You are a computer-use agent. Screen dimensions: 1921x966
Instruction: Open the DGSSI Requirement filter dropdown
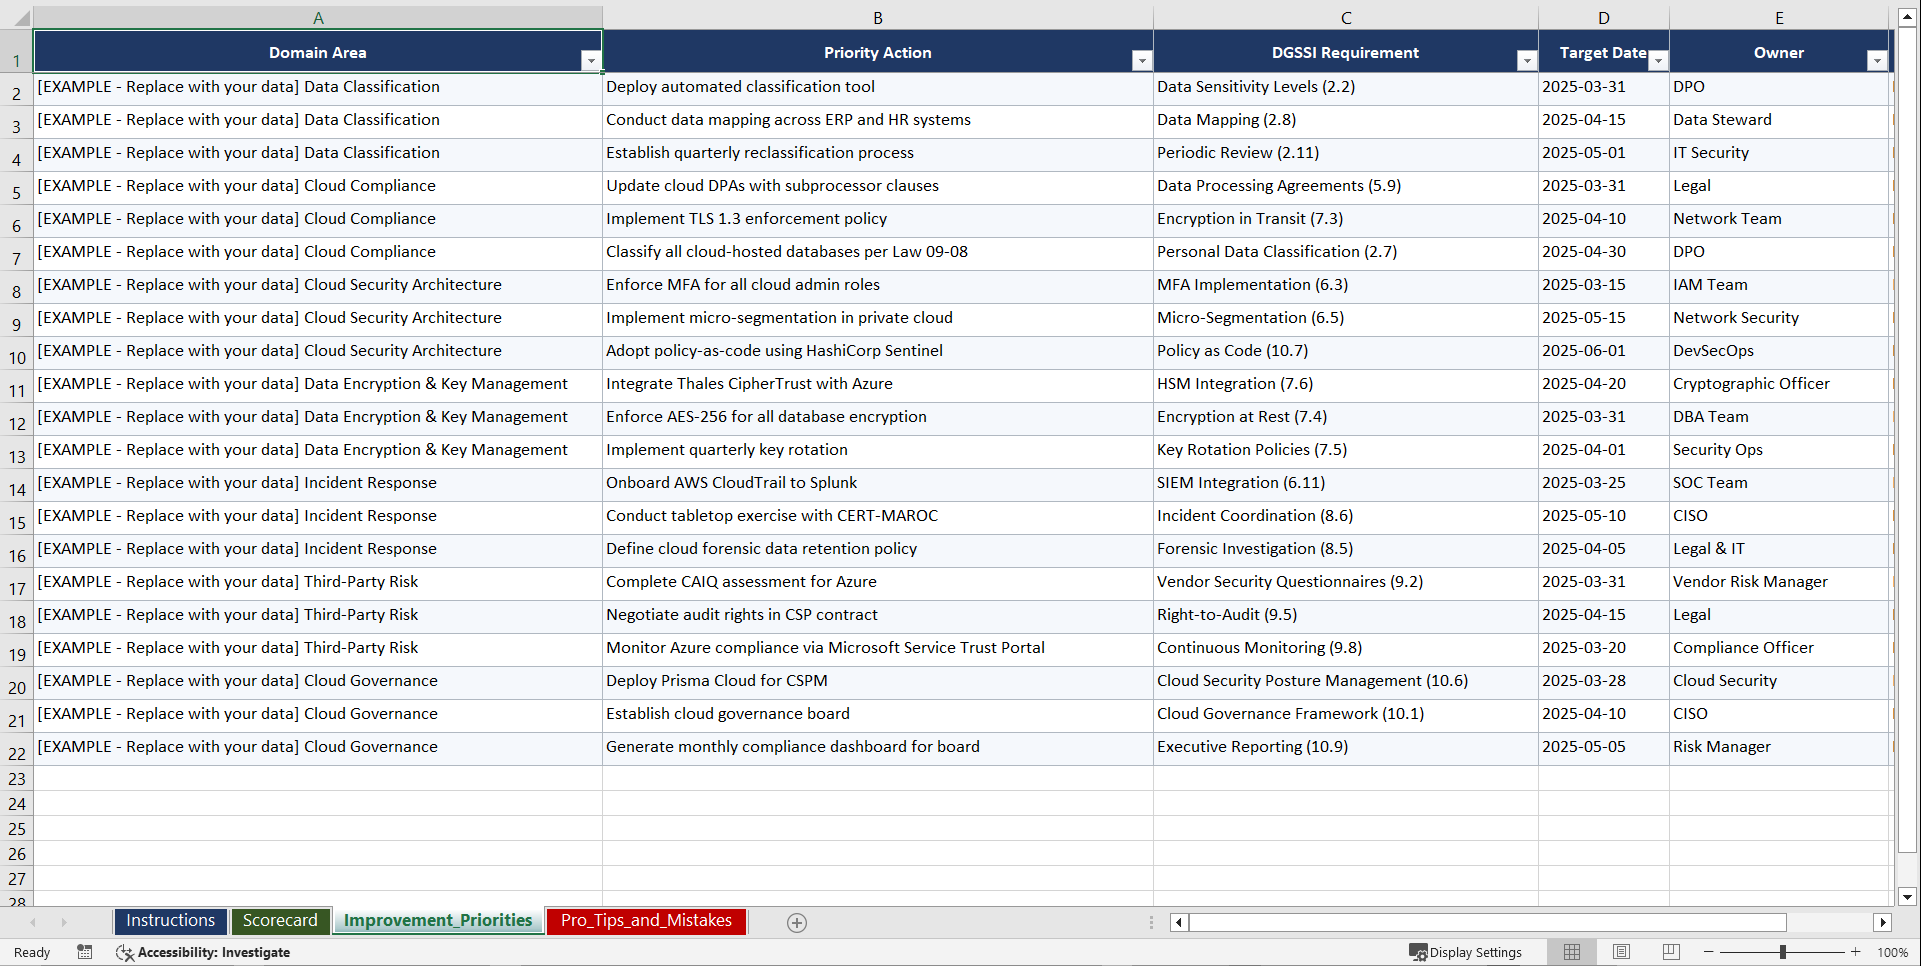(1526, 60)
